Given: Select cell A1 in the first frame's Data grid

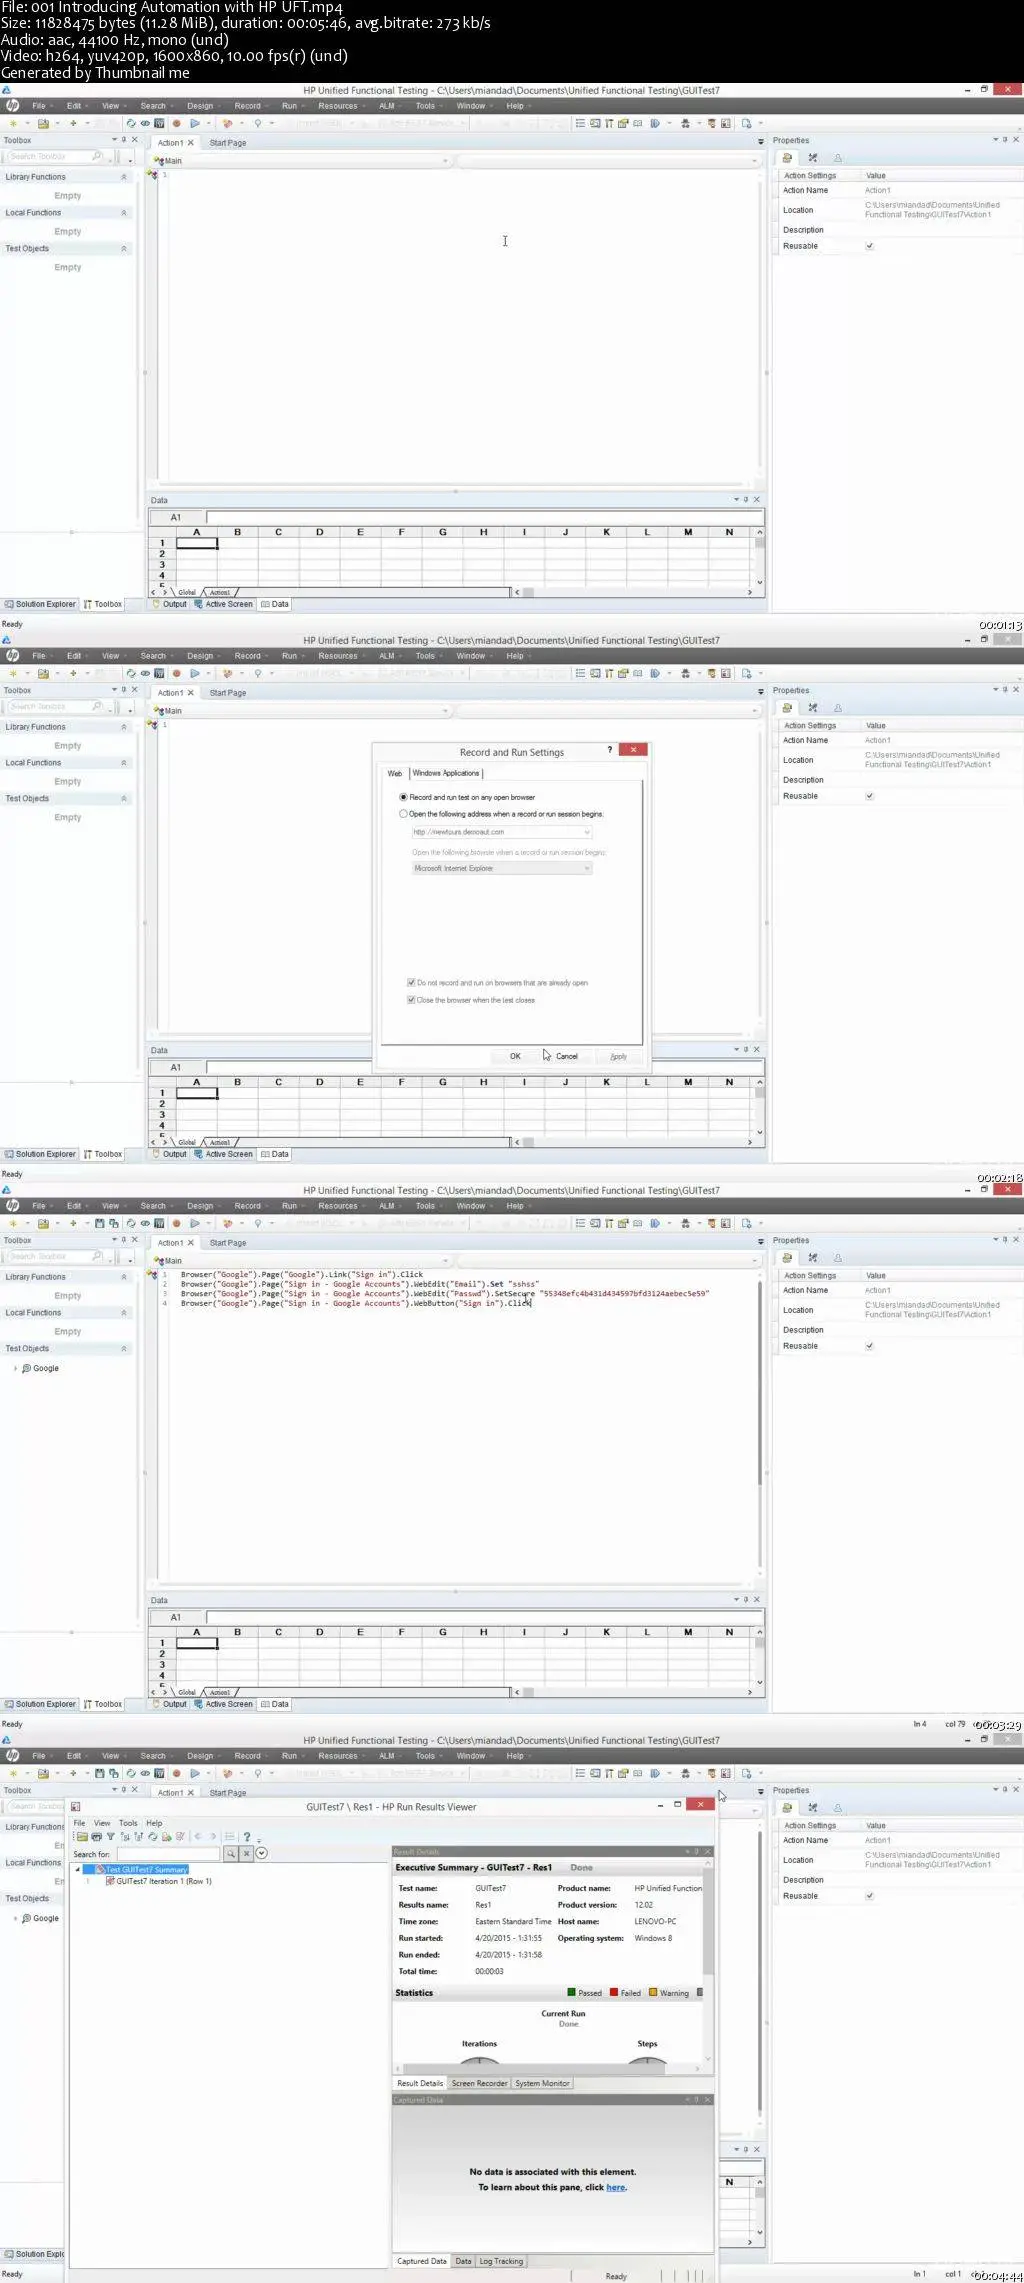Looking at the screenshot, I should [x=197, y=543].
